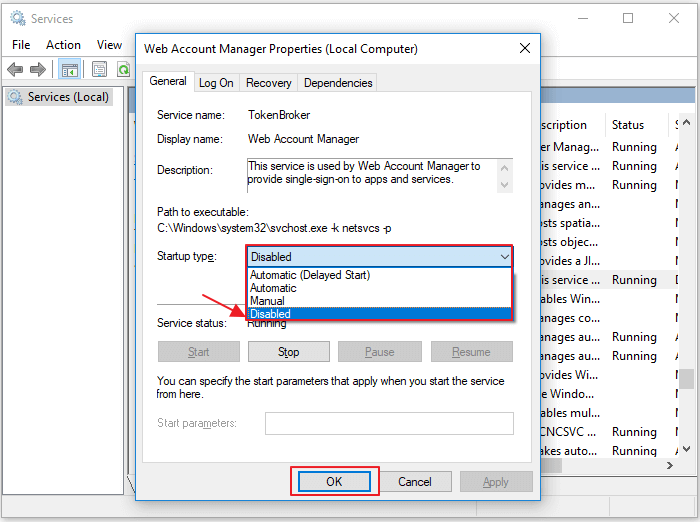The width and height of the screenshot is (700, 522).
Task: Sort services by the Status column header
Action: (x=628, y=125)
